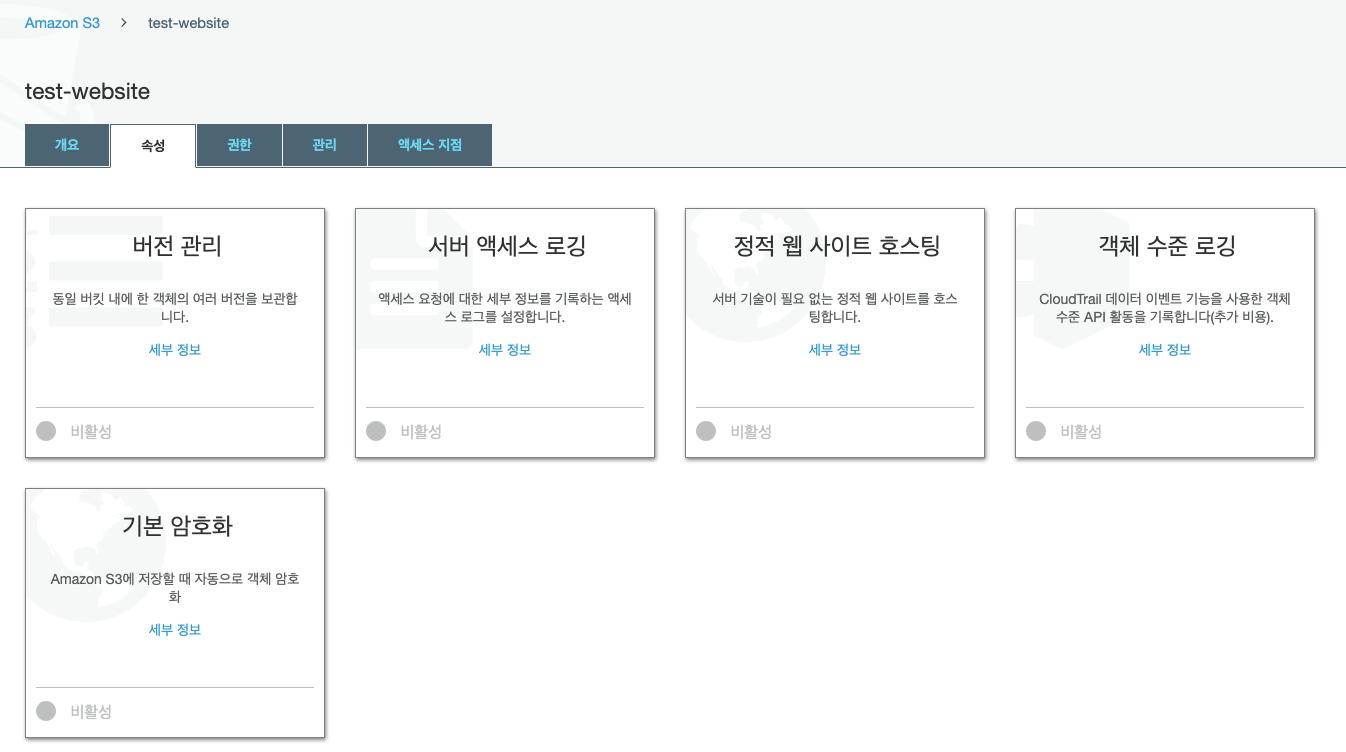
Task: Click the 객체 수준 로깅 status circle icon
Action: [1036, 431]
